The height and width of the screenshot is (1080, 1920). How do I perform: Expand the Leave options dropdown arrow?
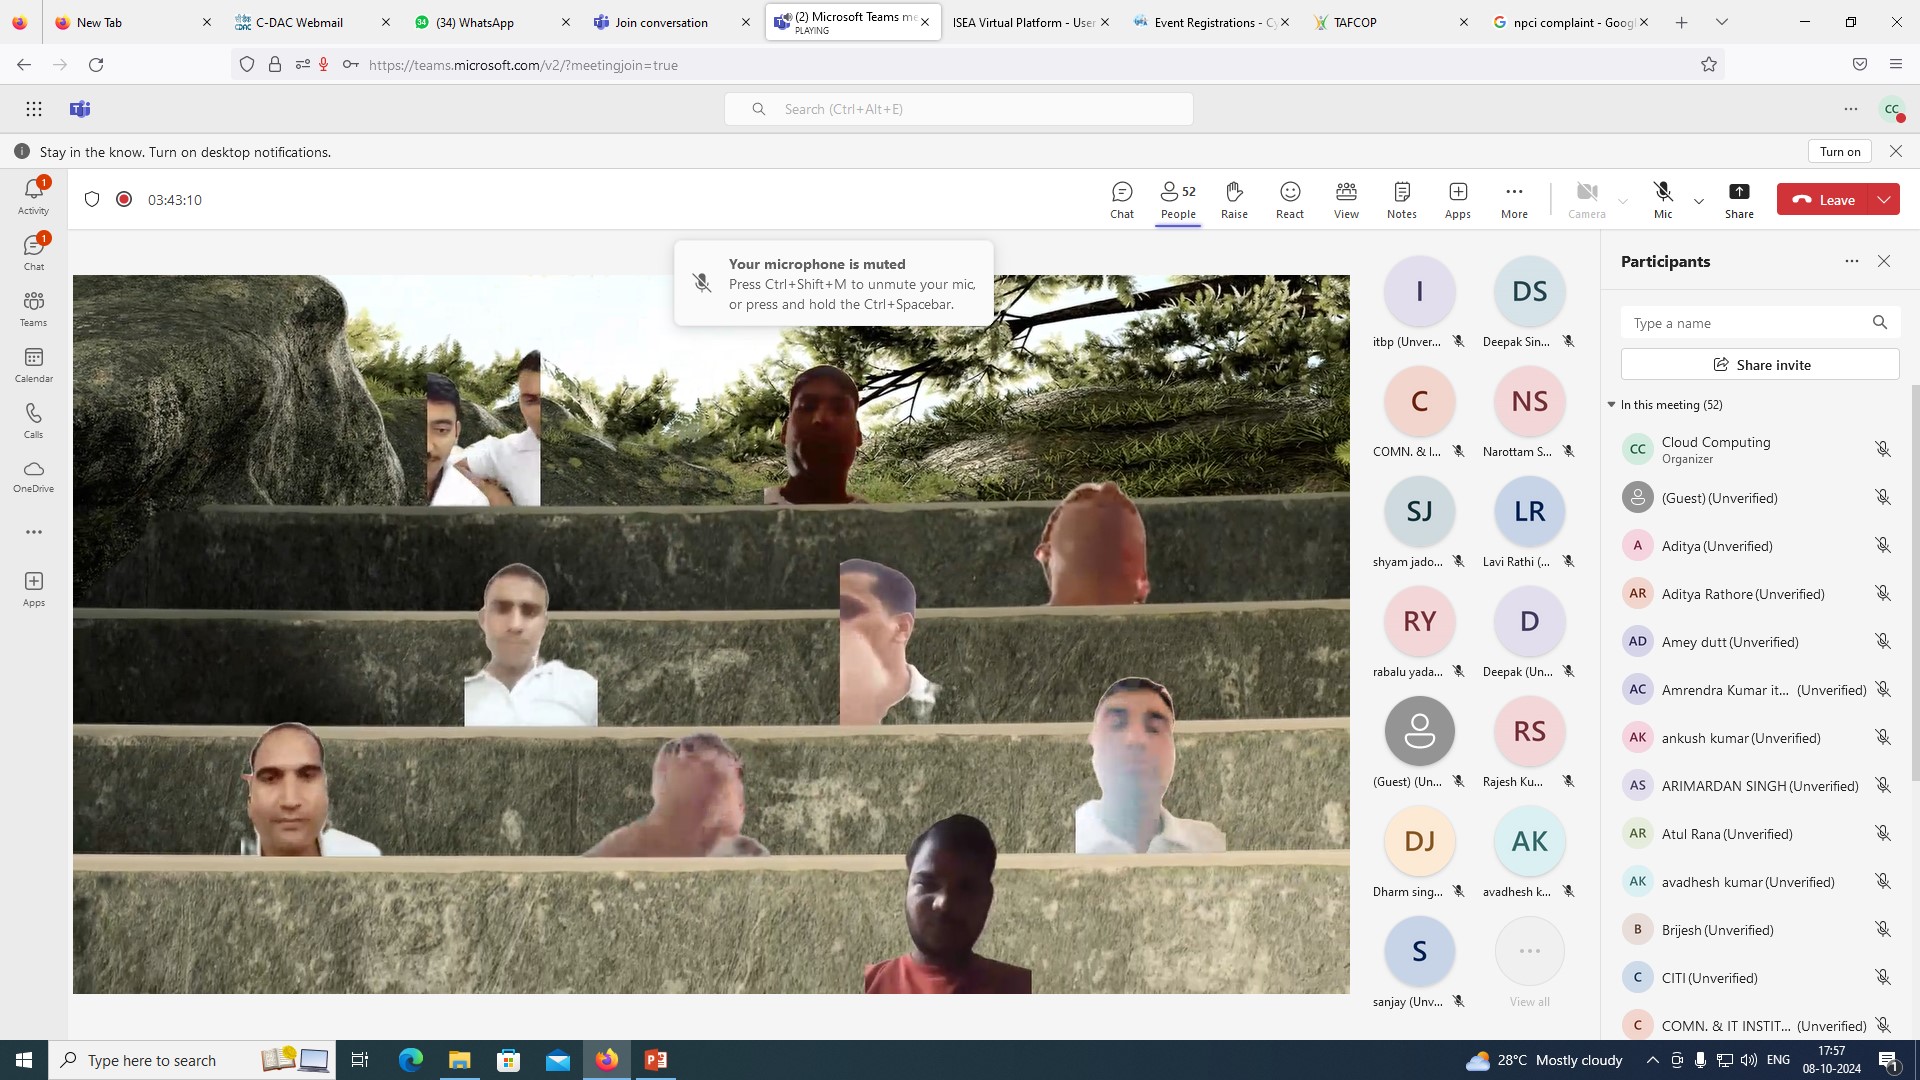coord(1884,199)
